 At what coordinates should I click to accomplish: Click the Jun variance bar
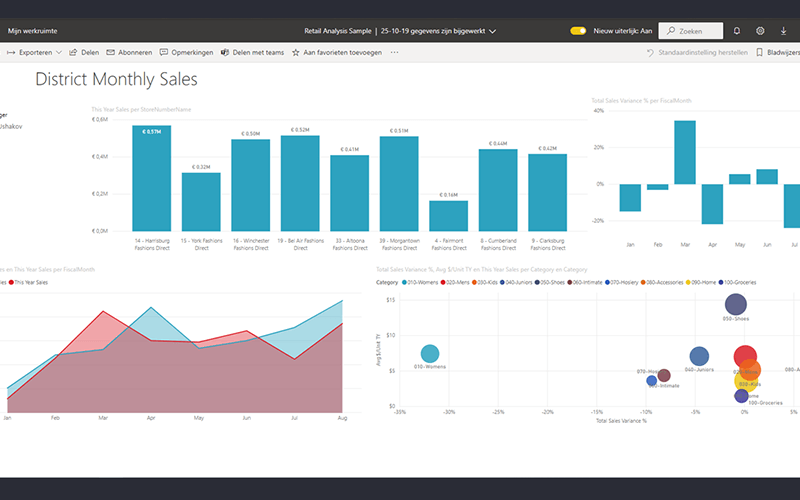[x=767, y=177]
